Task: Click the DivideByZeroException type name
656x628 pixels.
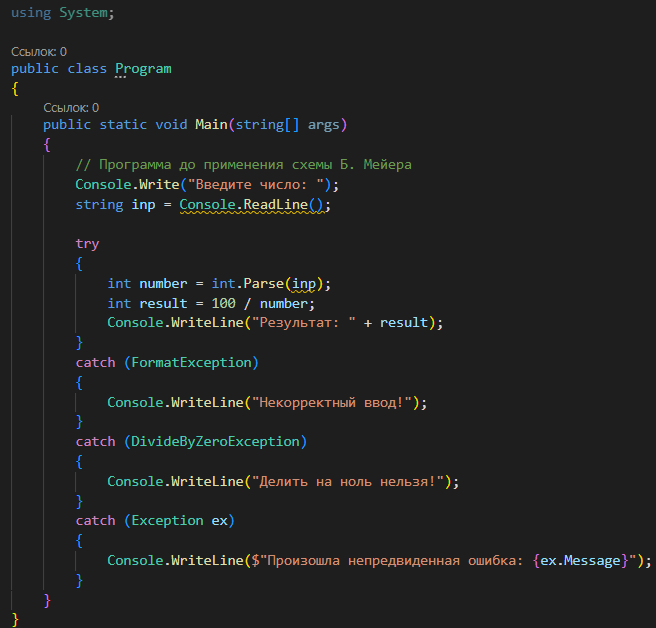Action: pos(215,442)
